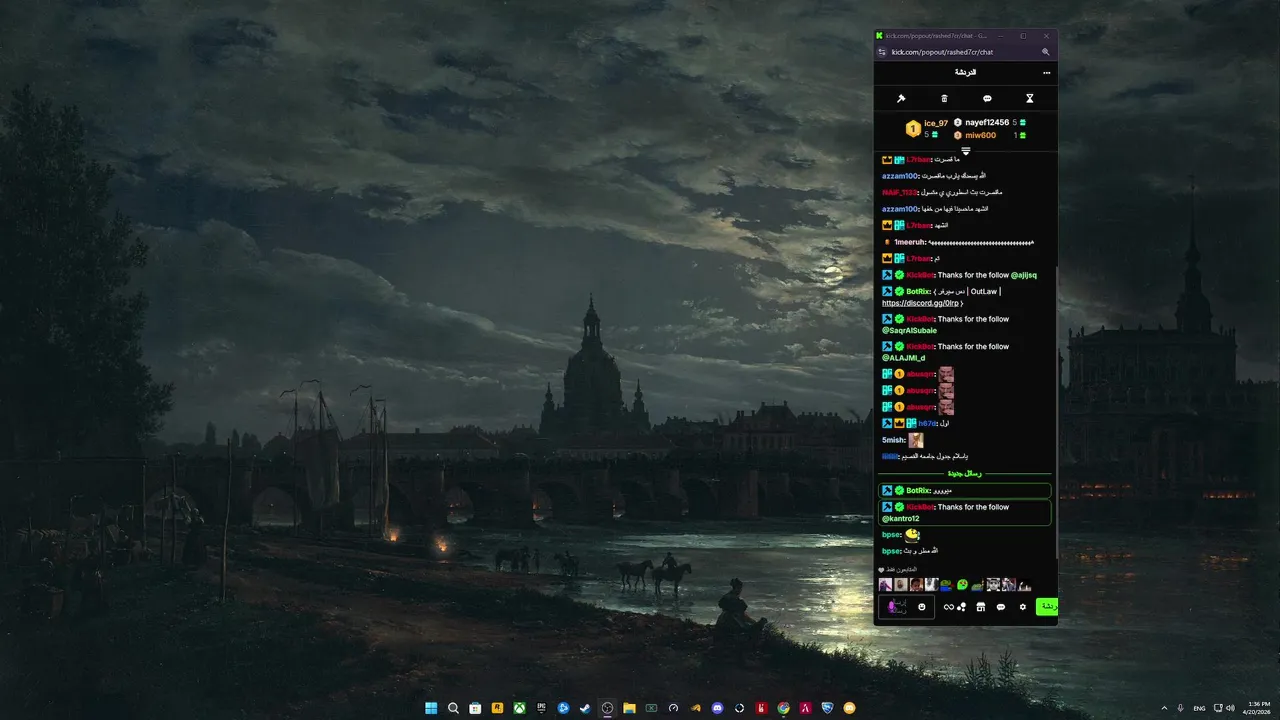Open File Explorer from taskbar
This screenshot has width=1280, height=720.
click(x=629, y=708)
